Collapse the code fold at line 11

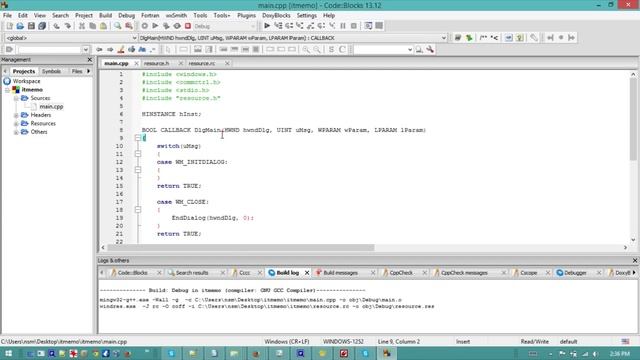138,154
